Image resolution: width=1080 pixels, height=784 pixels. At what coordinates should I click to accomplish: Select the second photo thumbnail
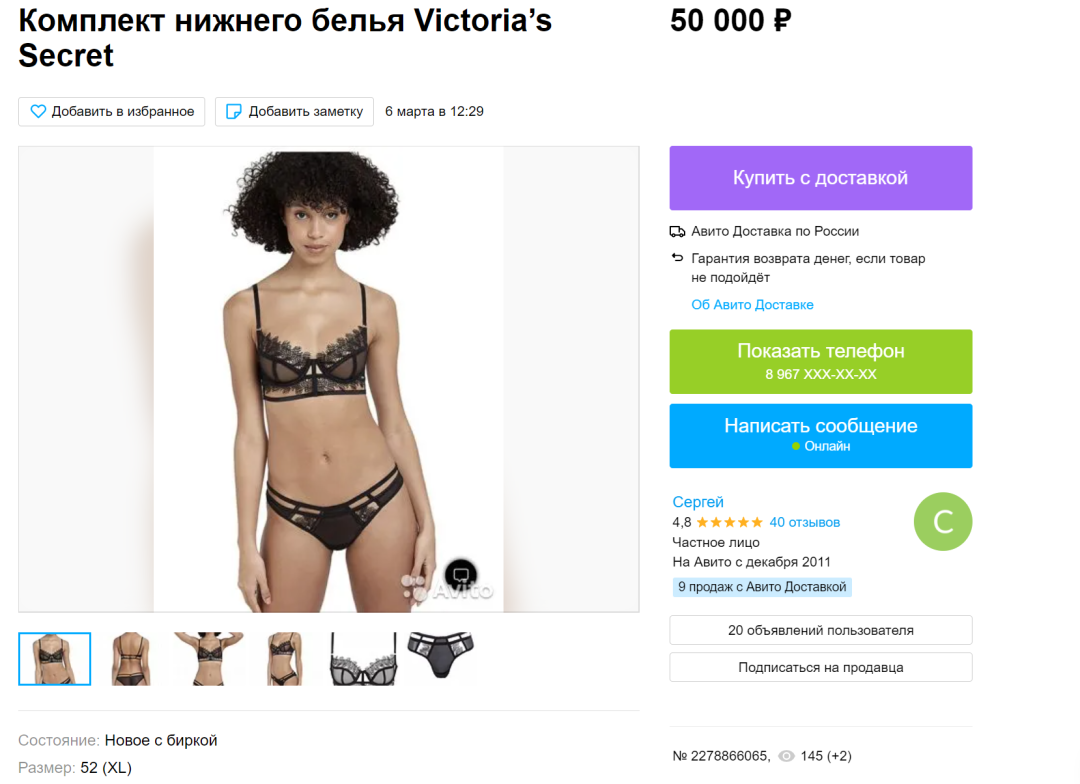(x=131, y=658)
